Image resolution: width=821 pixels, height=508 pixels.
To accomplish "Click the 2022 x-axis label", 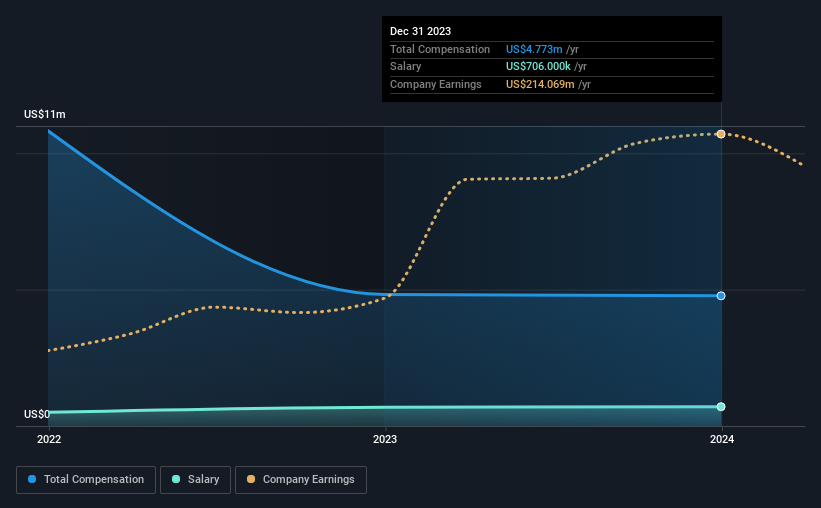I will tap(49, 439).
